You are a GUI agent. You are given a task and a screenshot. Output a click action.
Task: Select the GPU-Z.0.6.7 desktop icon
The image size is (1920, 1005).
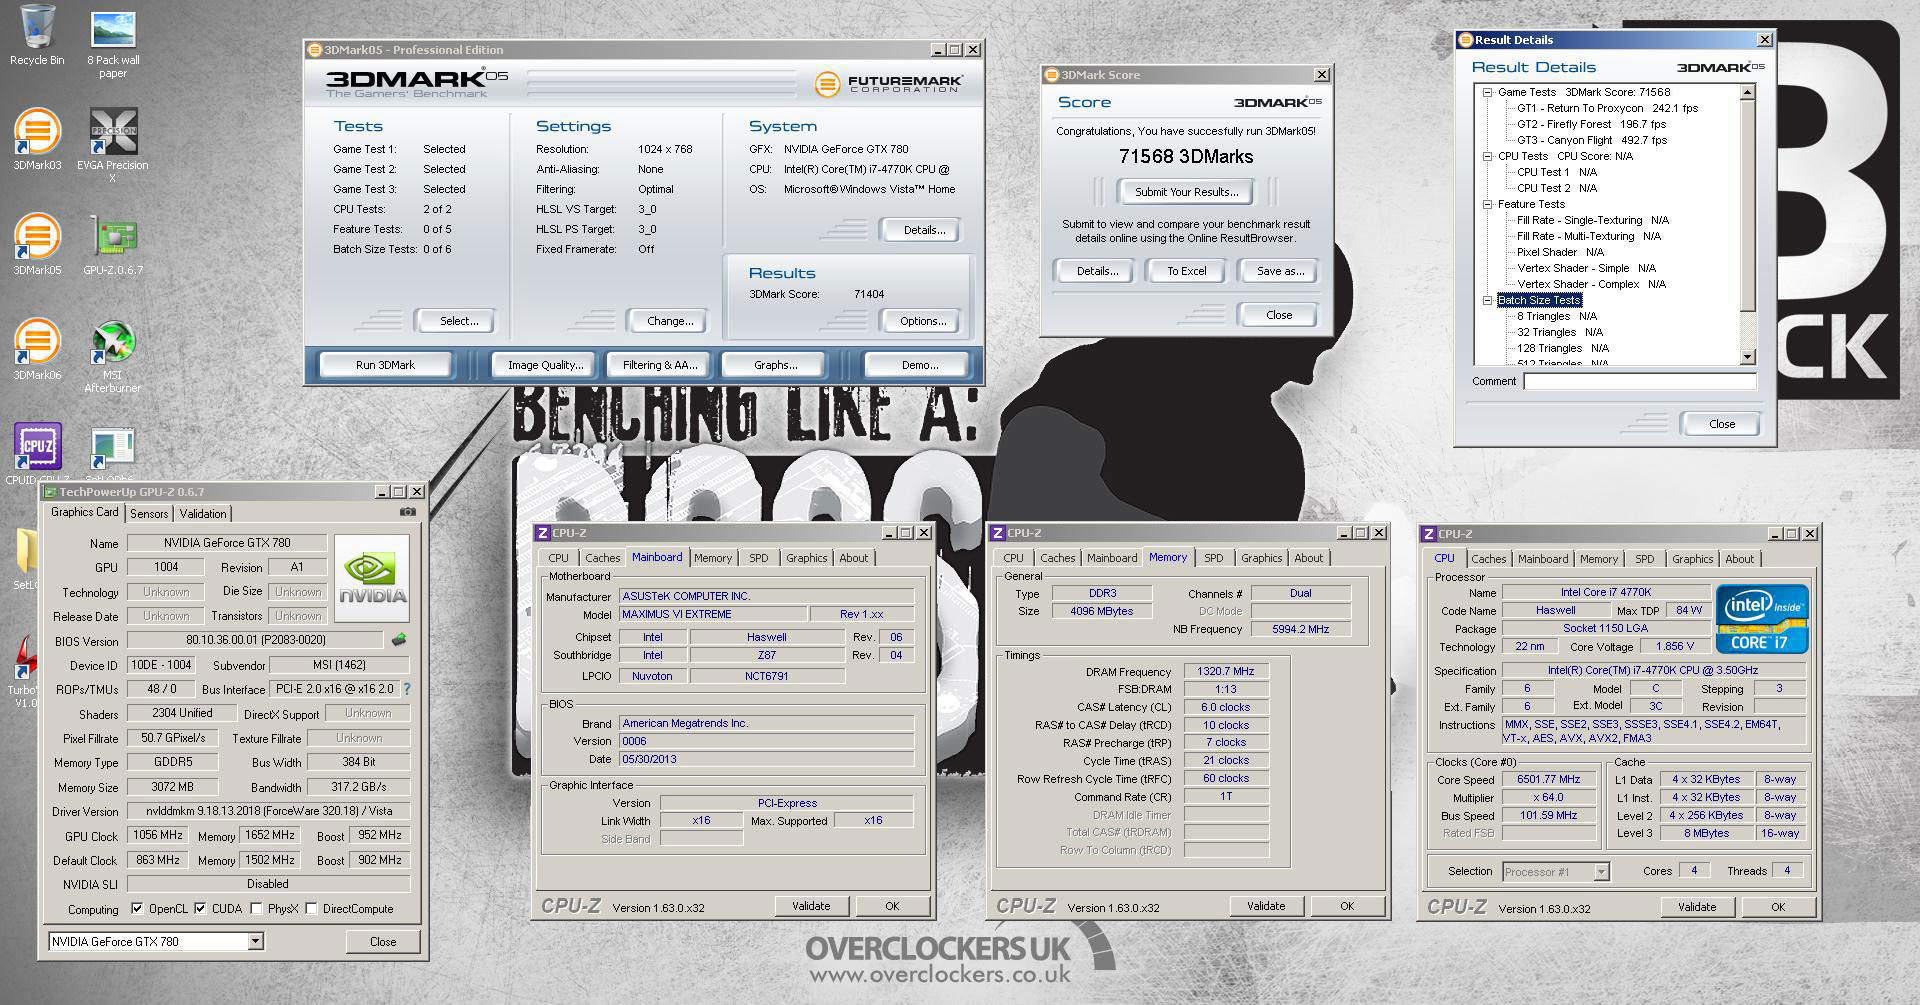click(x=113, y=245)
